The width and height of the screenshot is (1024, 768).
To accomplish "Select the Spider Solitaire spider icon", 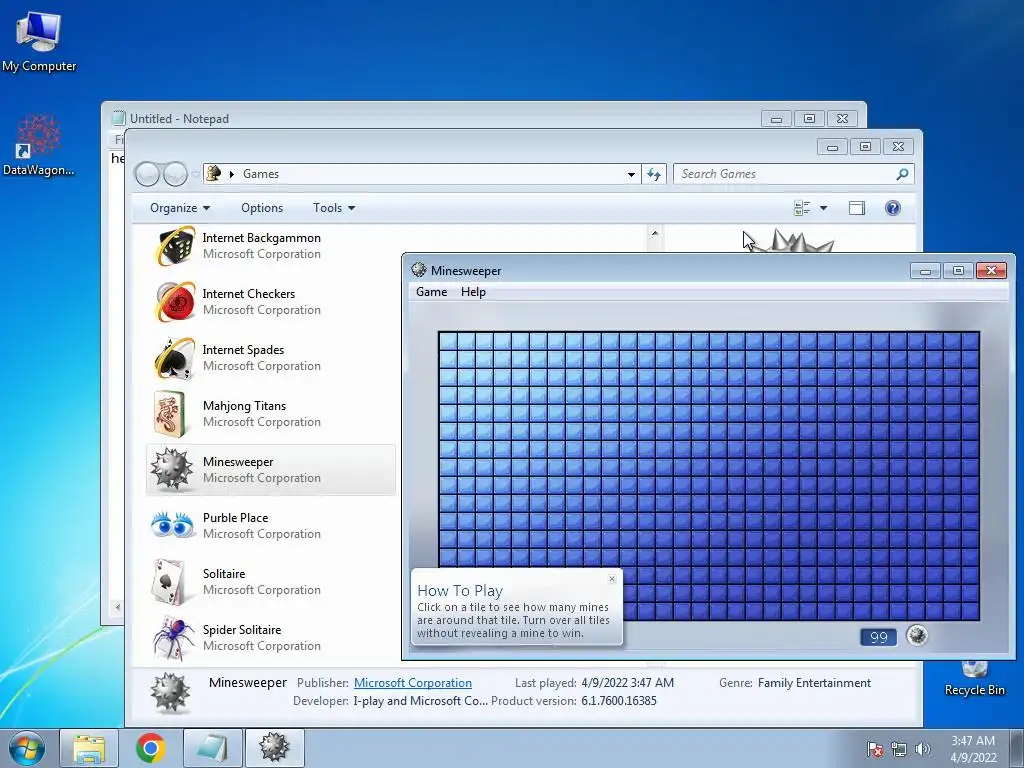I will [174, 638].
